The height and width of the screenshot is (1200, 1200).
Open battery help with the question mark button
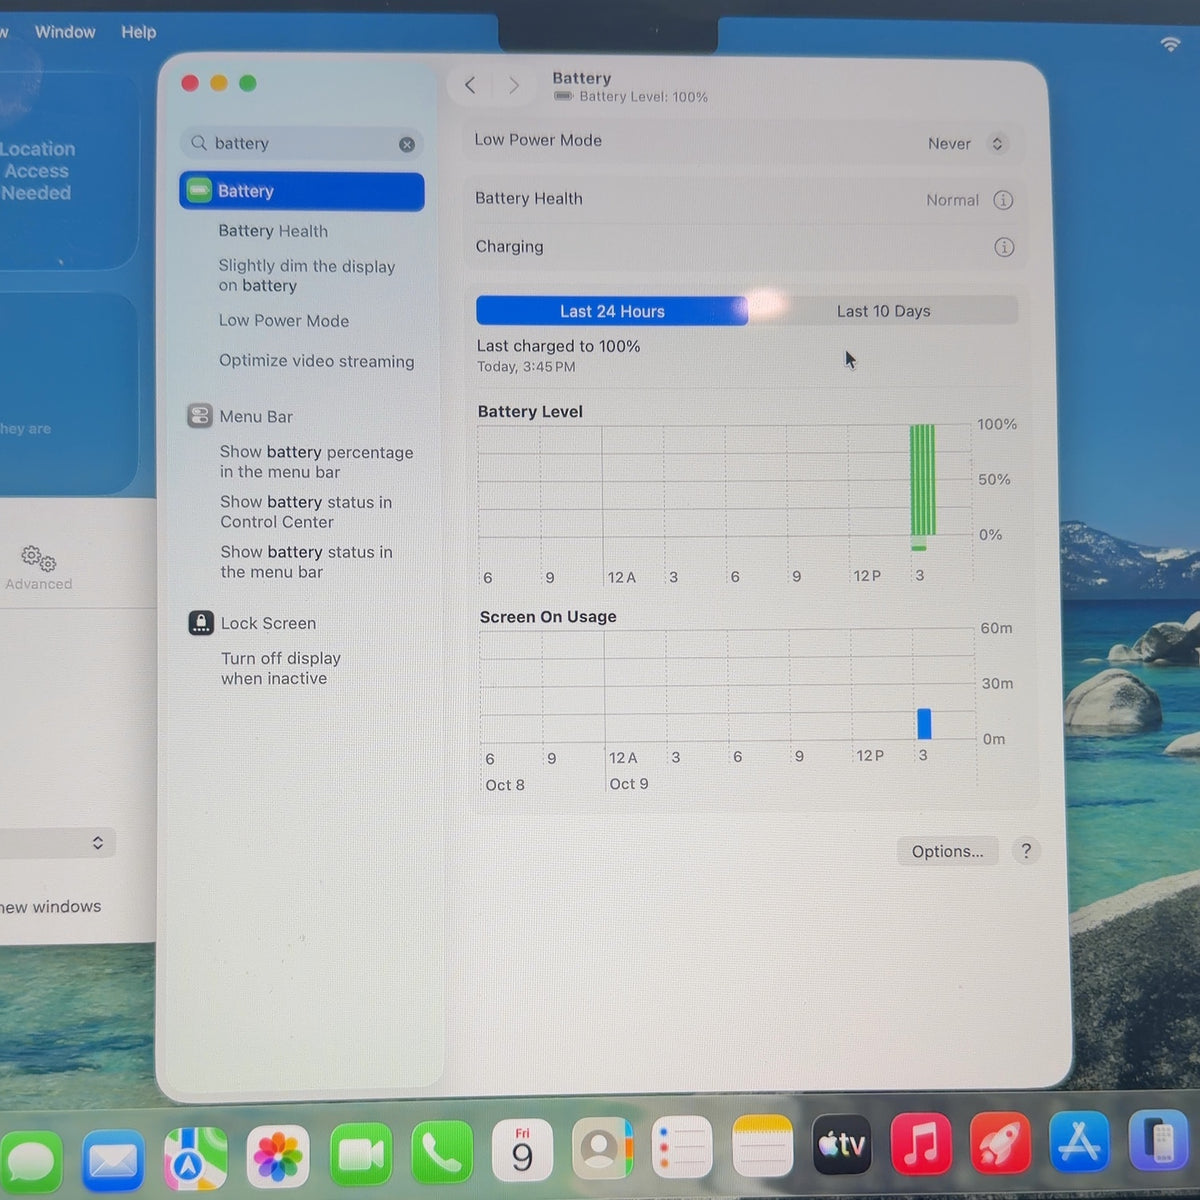[x=1026, y=851]
